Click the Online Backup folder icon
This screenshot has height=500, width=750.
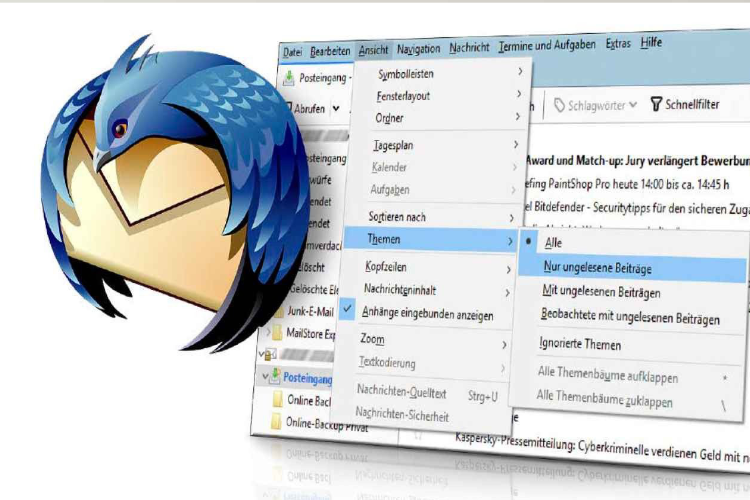click(277, 400)
